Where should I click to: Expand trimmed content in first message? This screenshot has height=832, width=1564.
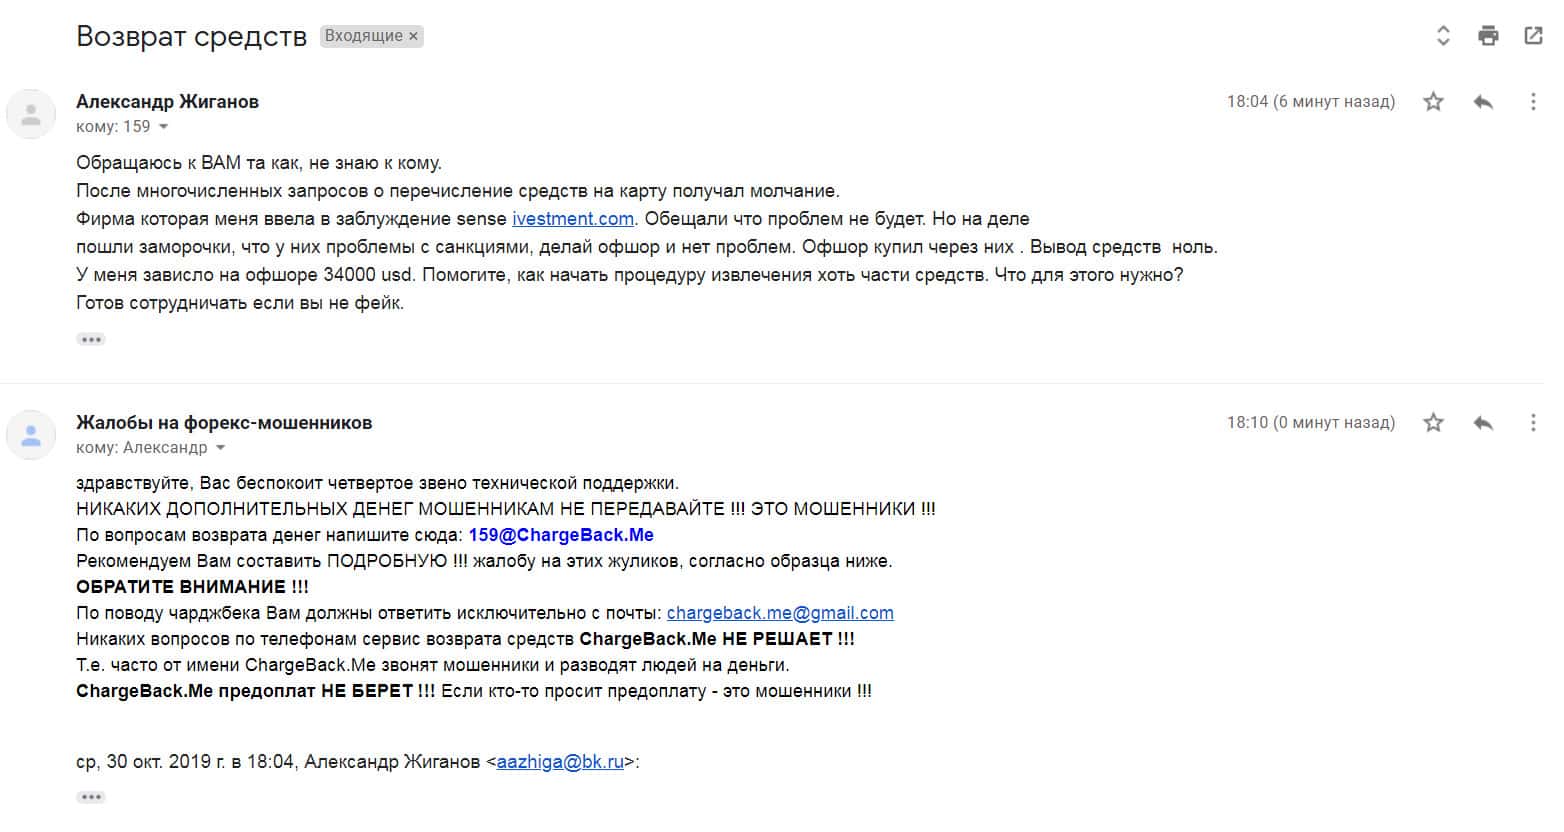pyautogui.click(x=91, y=339)
